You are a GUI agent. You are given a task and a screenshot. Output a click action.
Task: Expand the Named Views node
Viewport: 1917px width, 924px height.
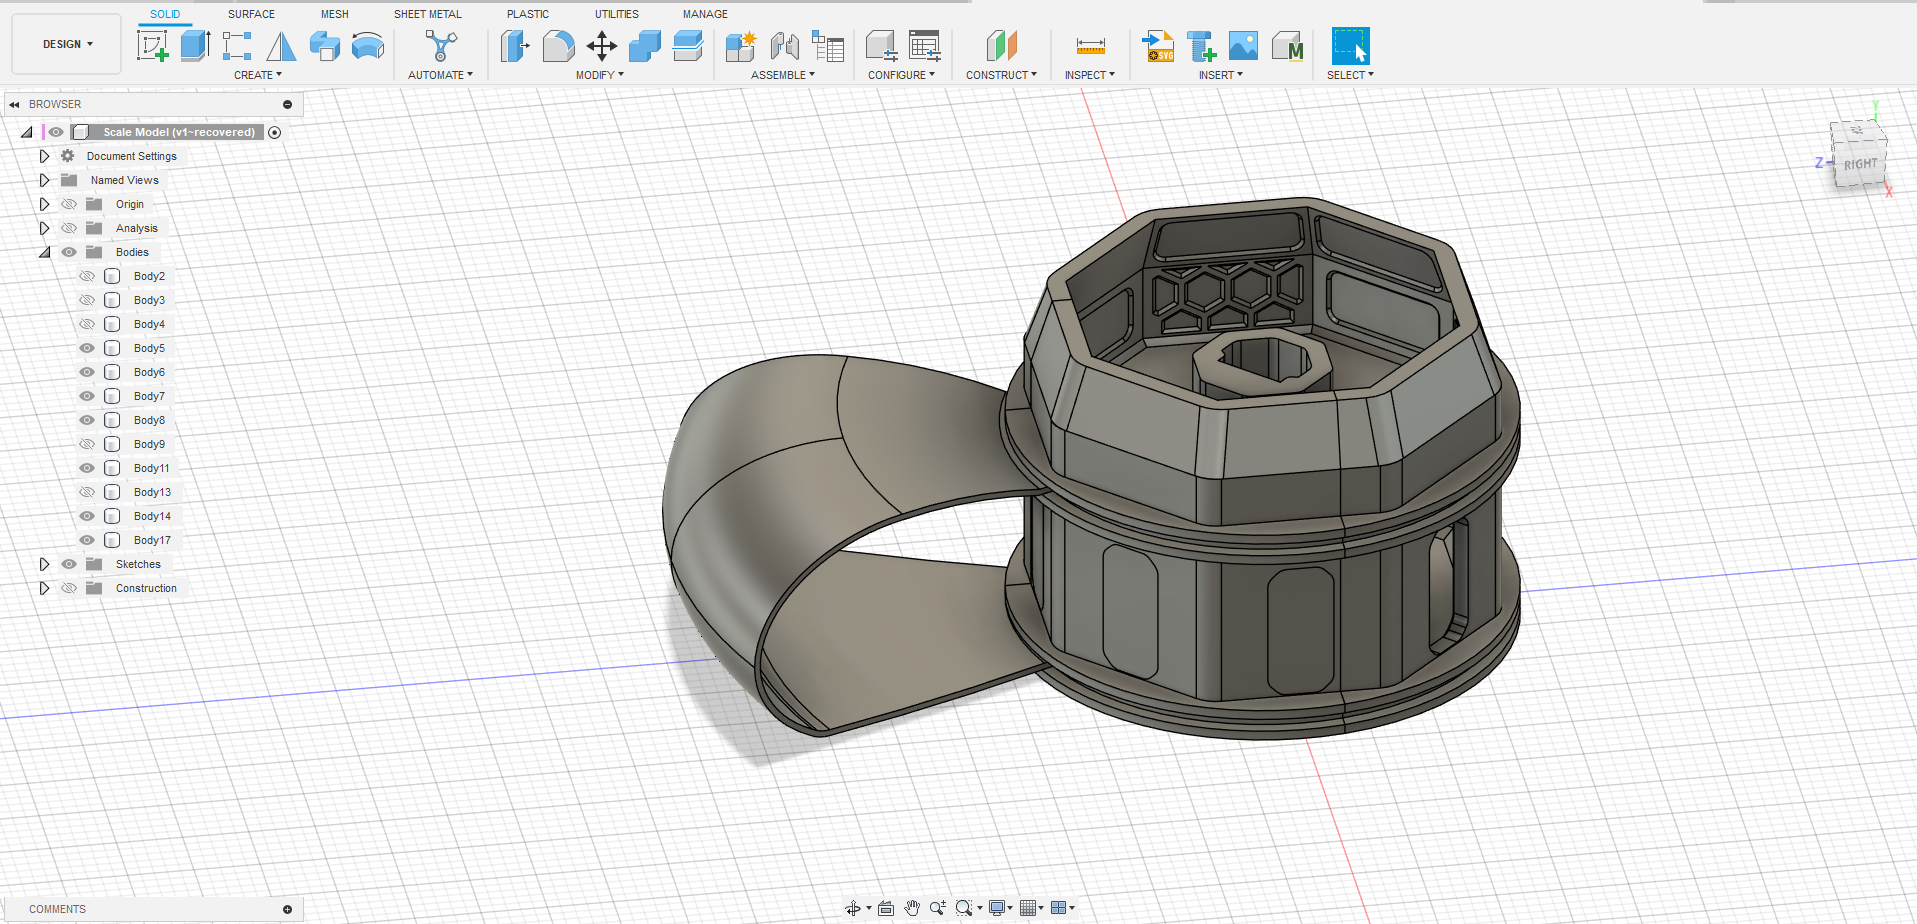[44, 180]
